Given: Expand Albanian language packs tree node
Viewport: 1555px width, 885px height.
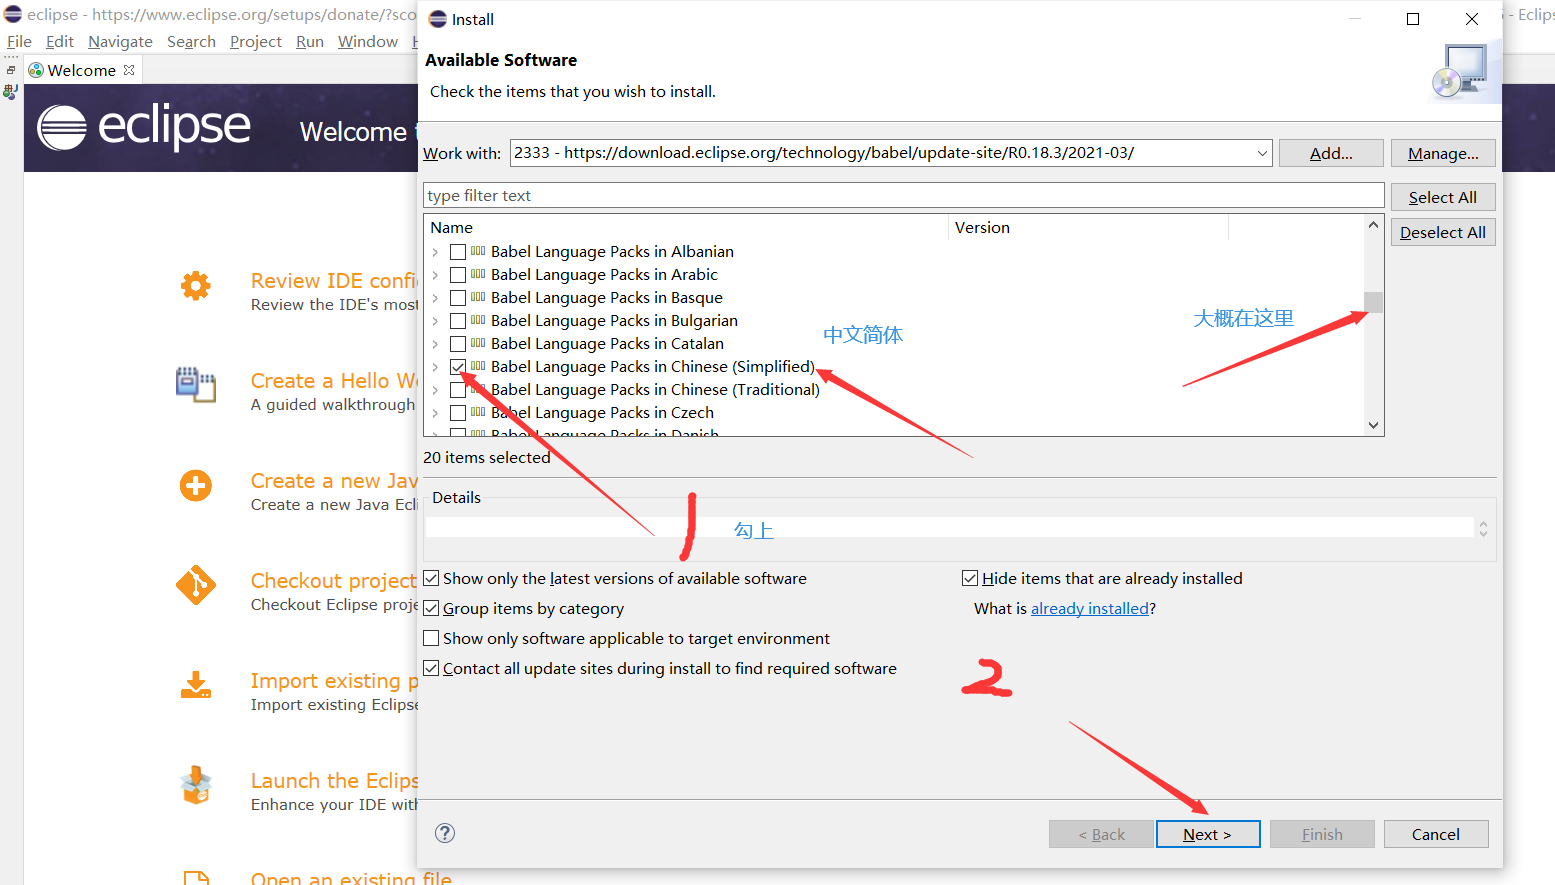Looking at the screenshot, I should tap(435, 252).
